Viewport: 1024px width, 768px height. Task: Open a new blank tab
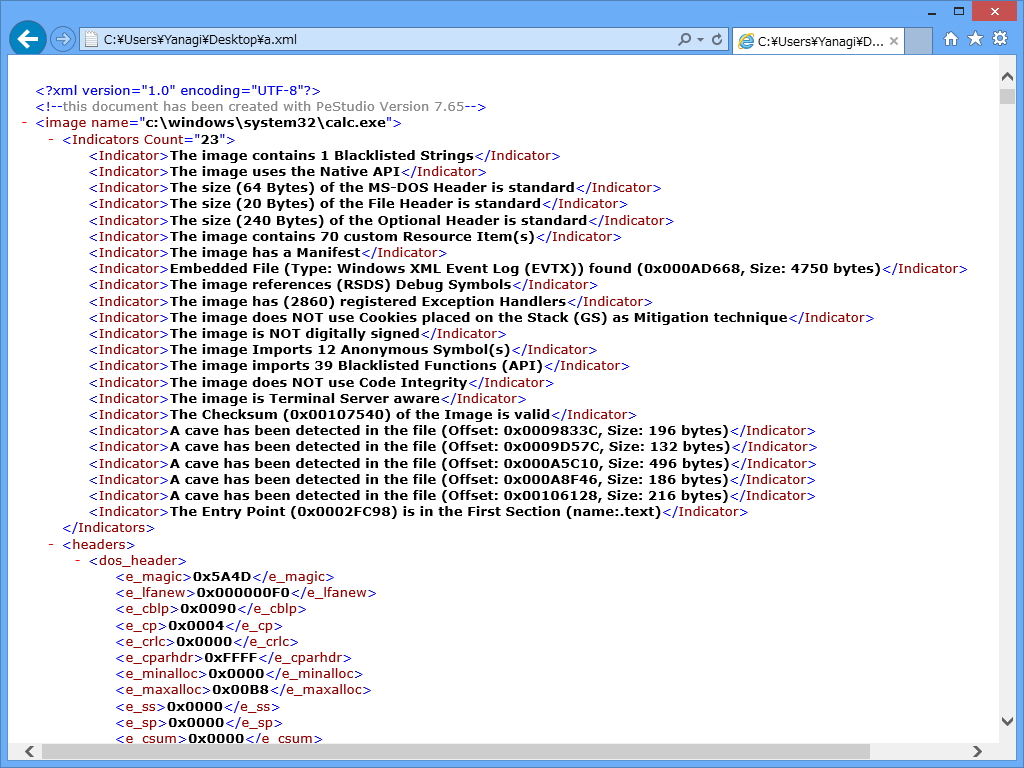918,41
